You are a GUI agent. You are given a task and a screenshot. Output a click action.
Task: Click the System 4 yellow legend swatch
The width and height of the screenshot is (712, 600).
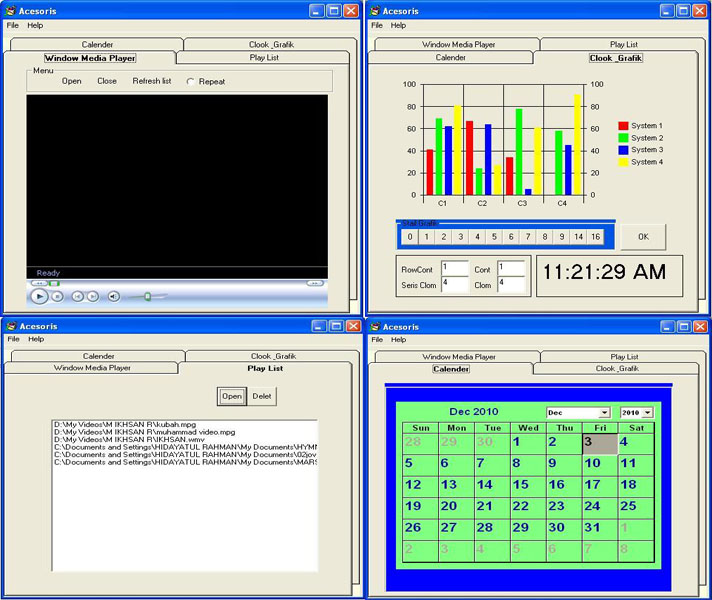(623, 162)
